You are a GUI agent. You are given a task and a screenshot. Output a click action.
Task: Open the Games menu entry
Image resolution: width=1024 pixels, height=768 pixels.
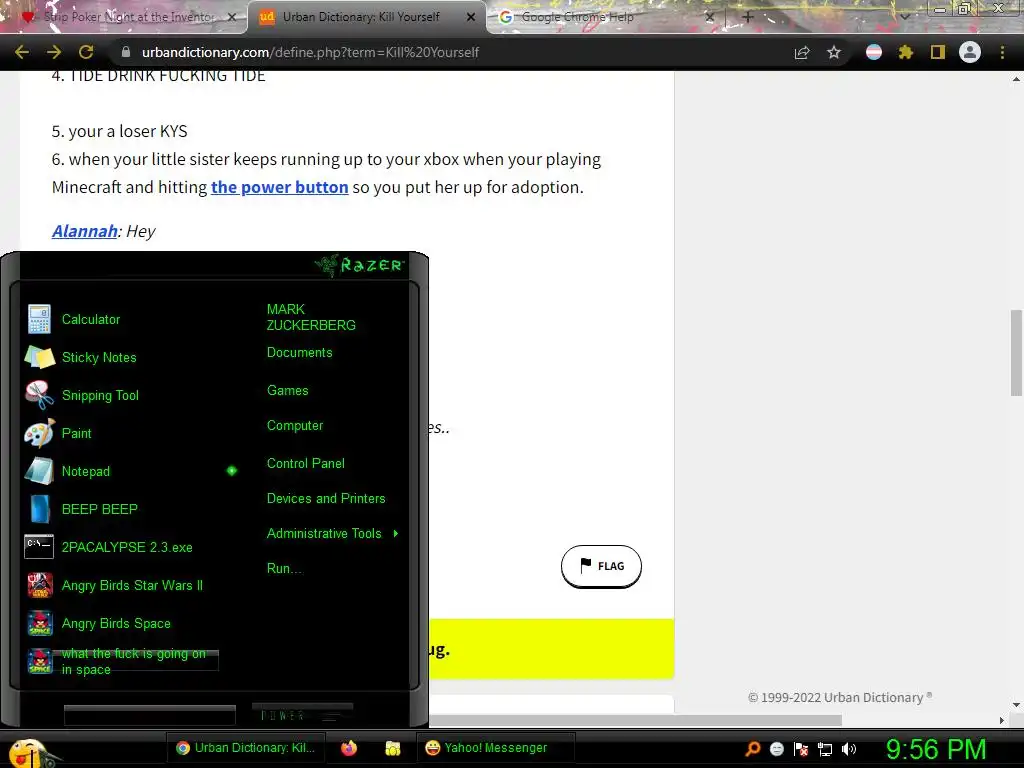287,391
